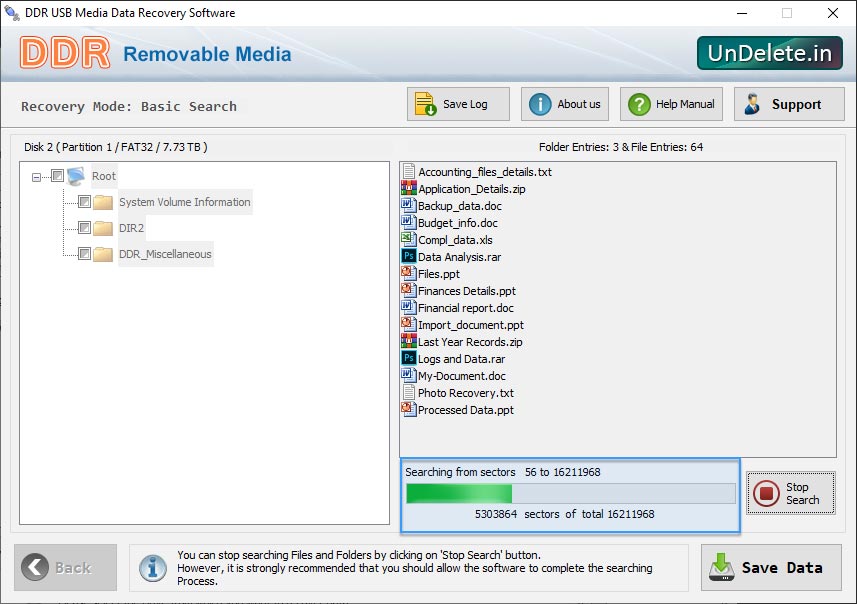Screen dimensions: 857x604
Task: Collapse the Root tree node
Action: (x=36, y=177)
